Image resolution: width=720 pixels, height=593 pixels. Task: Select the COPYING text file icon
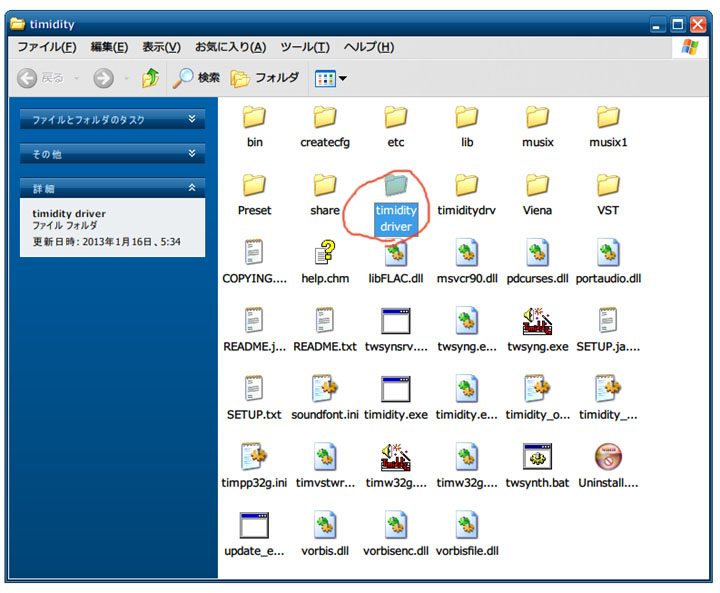pyautogui.click(x=254, y=252)
